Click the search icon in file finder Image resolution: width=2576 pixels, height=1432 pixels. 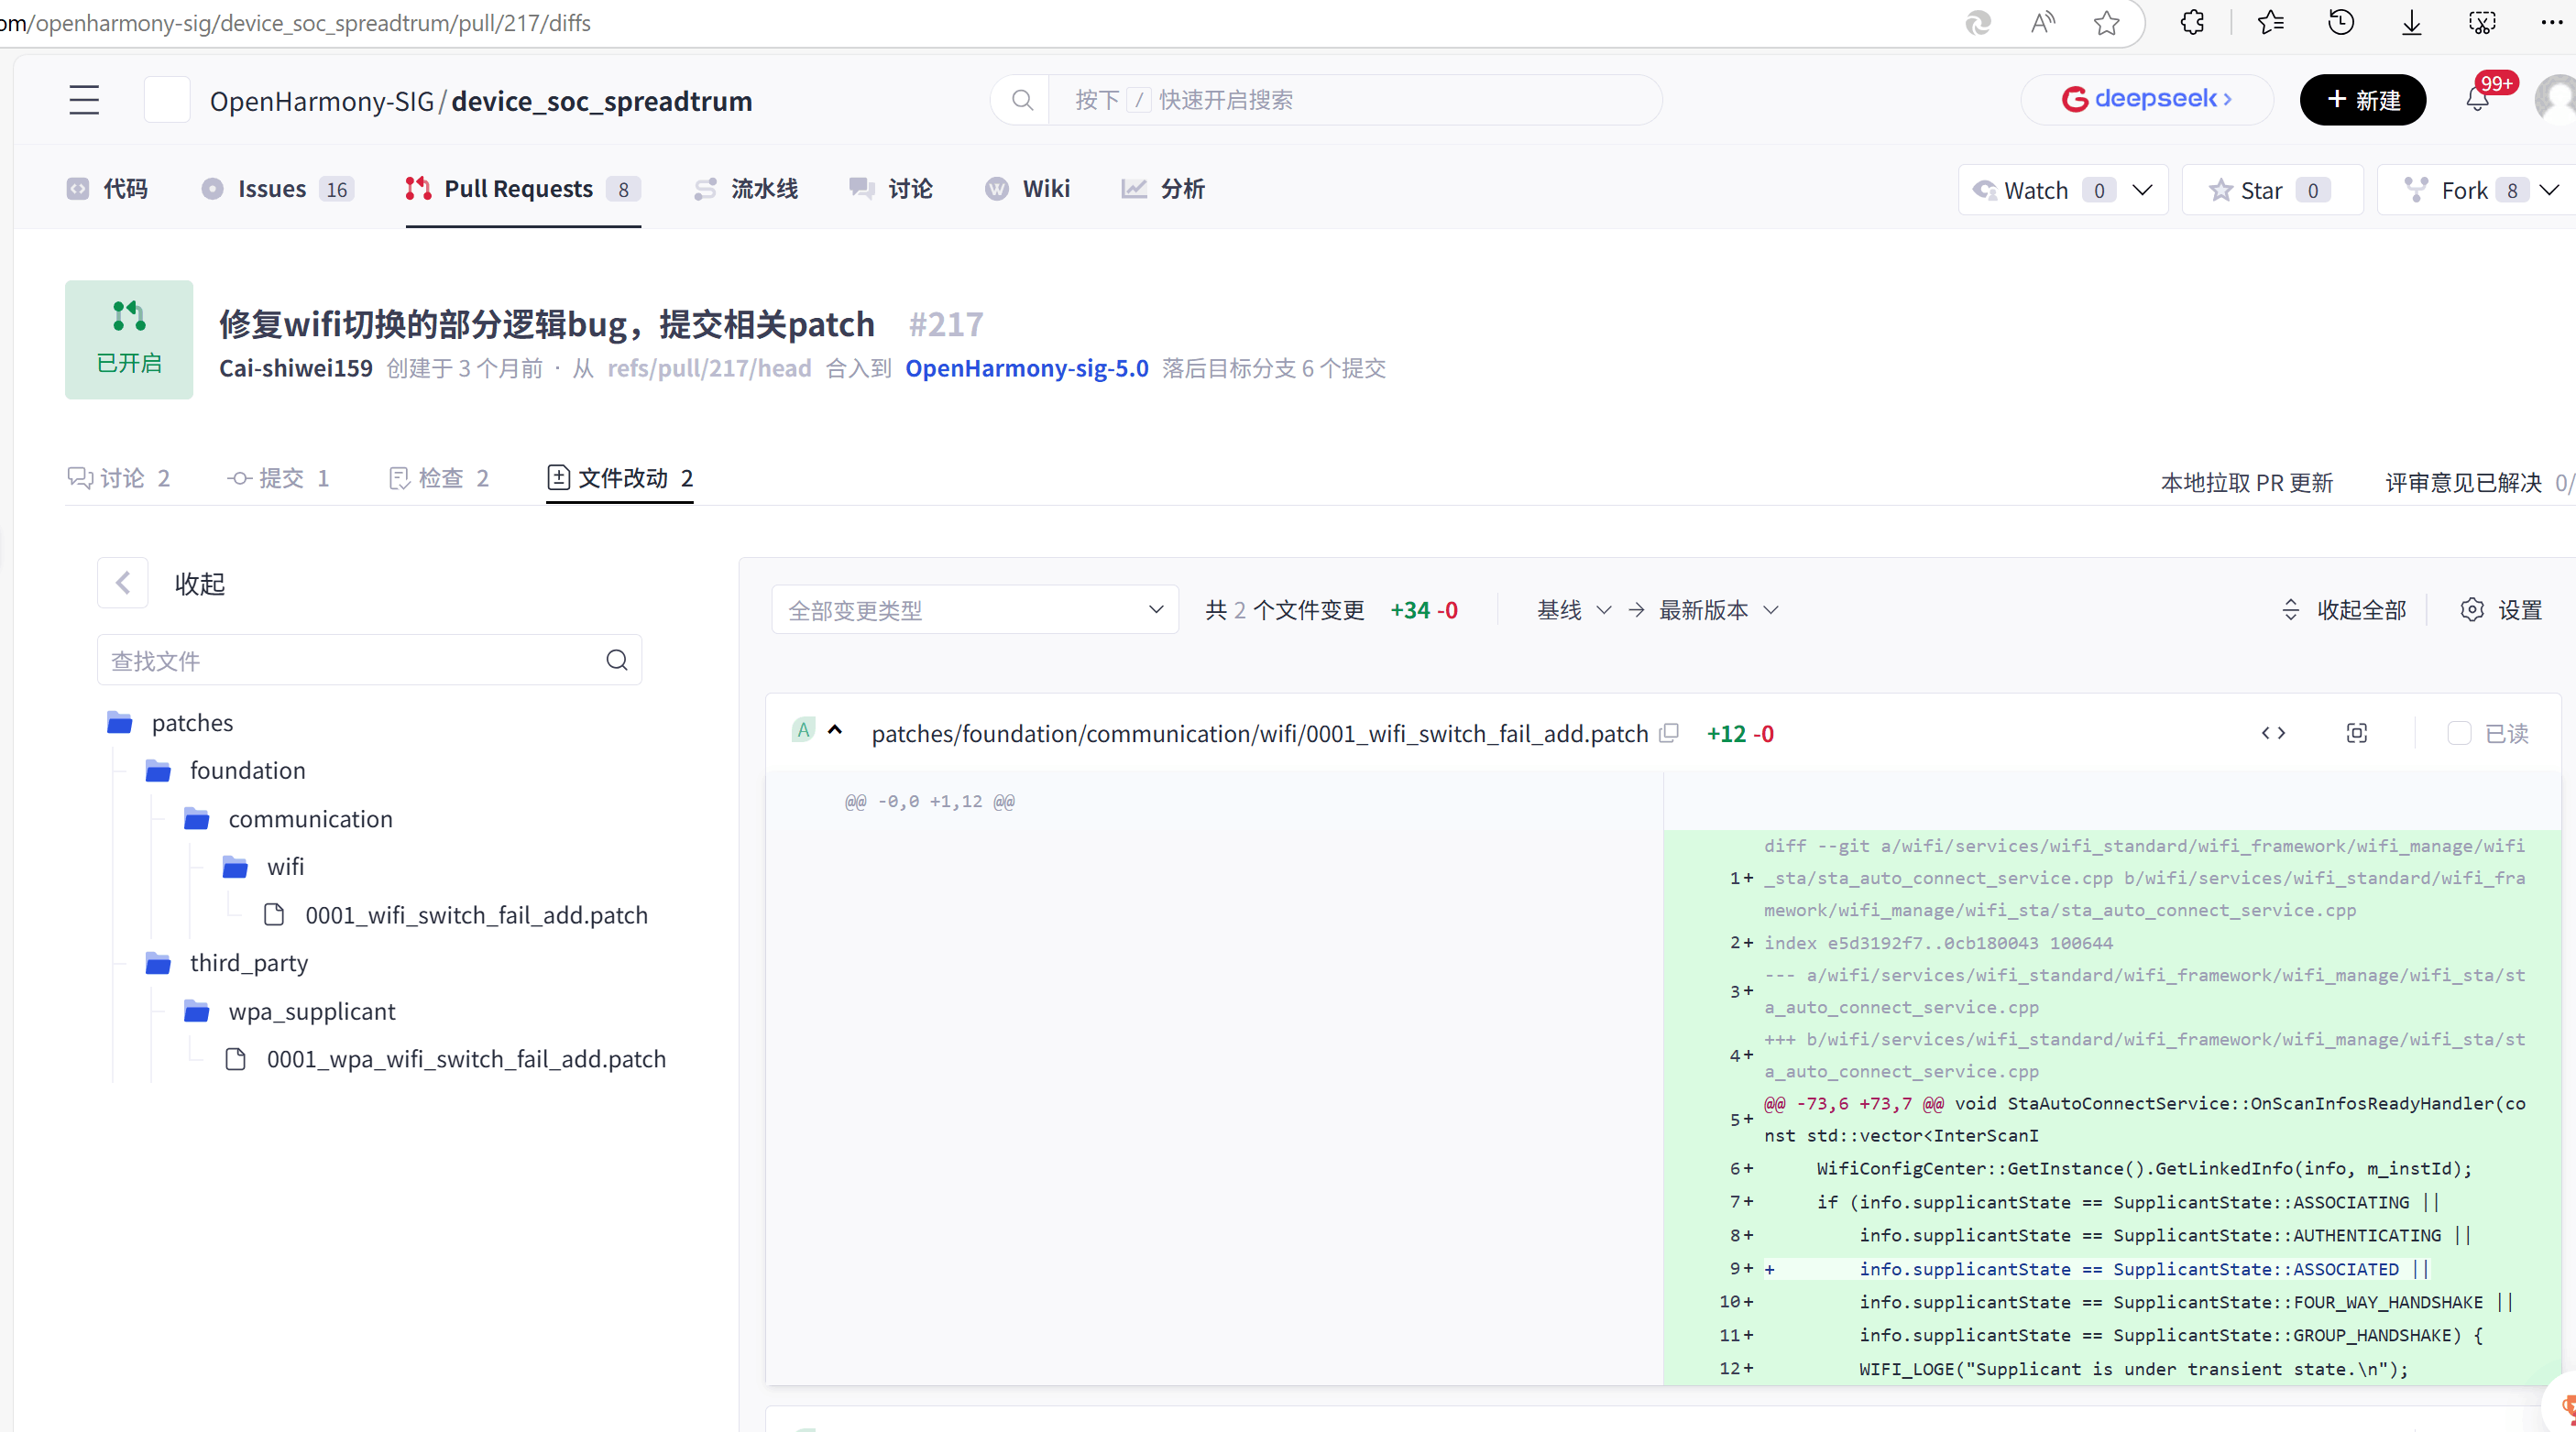coord(616,660)
